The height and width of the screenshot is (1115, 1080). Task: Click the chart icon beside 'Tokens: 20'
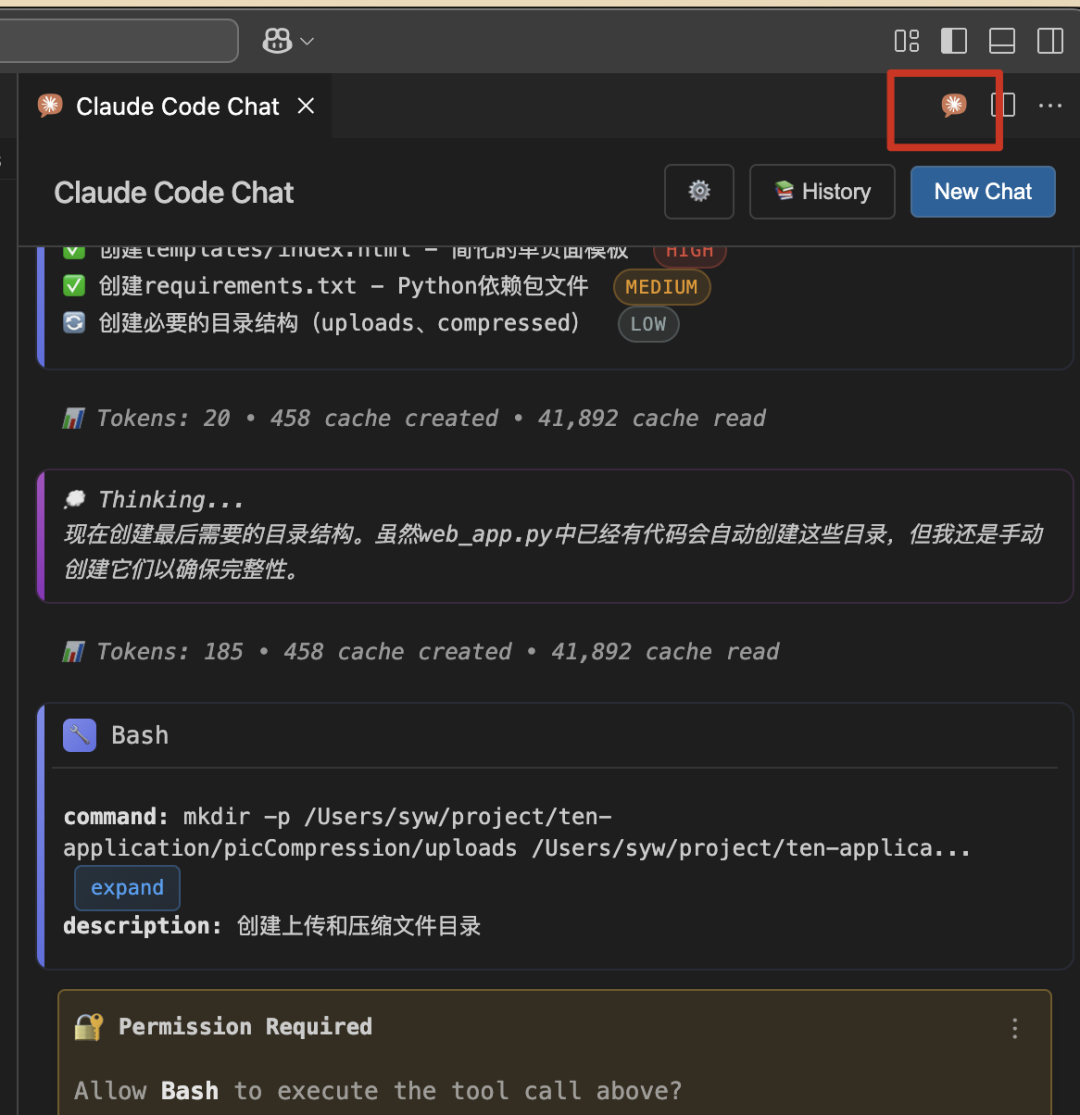point(74,418)
